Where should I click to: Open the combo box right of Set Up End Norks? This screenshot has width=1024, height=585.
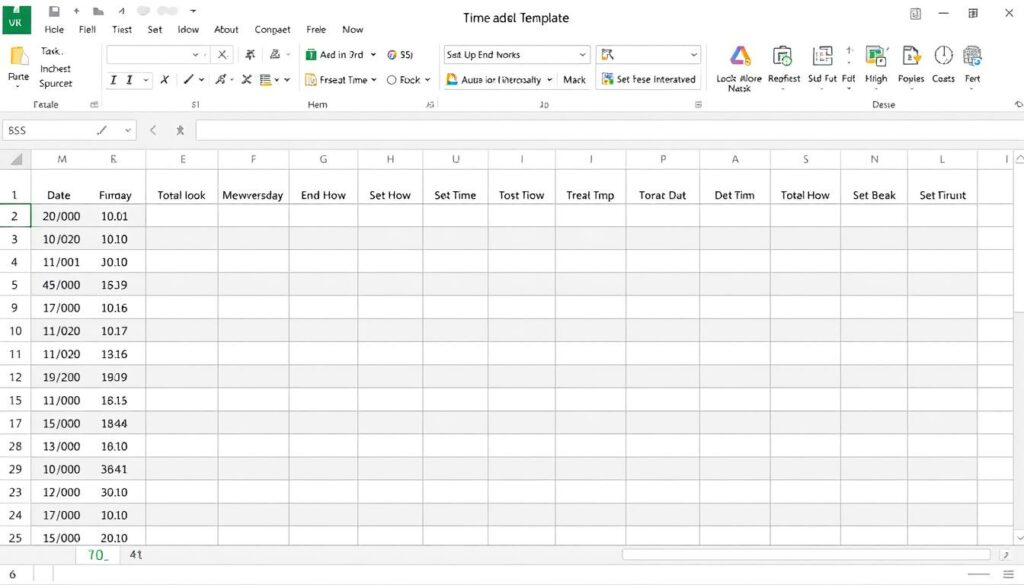click(648, 55)
